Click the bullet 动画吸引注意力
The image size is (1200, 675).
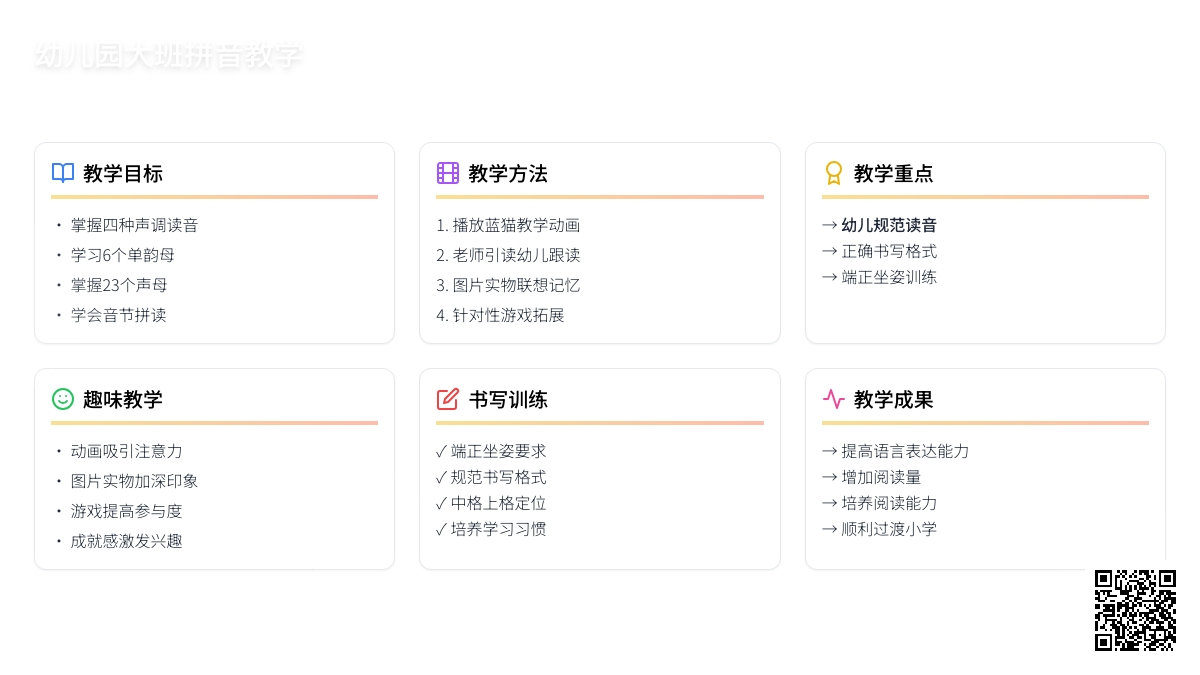(x=126, y=451)
